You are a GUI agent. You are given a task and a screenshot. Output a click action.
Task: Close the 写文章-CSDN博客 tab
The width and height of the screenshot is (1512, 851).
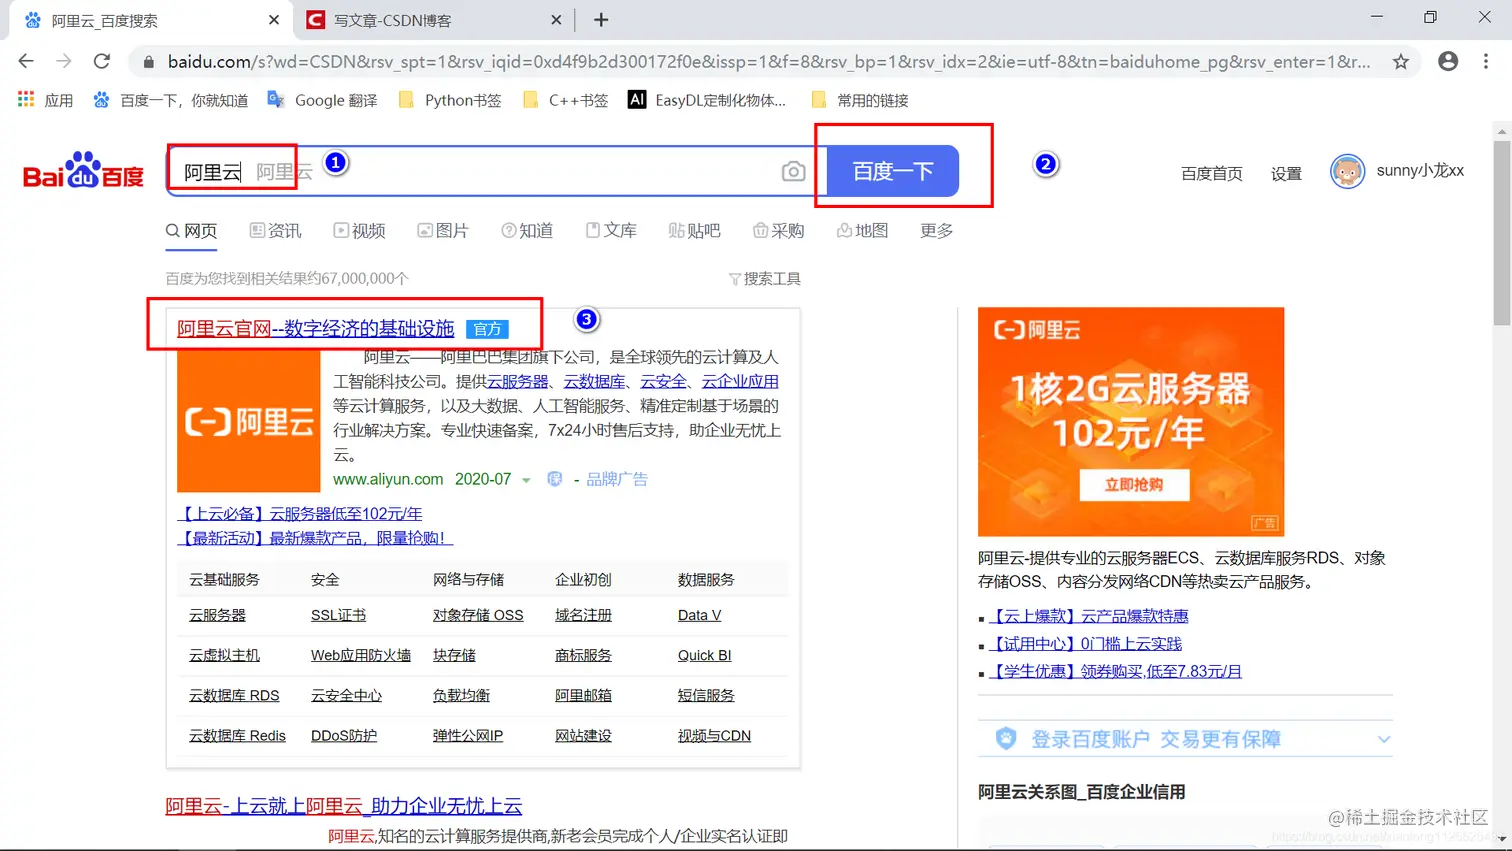coord(557,20)
